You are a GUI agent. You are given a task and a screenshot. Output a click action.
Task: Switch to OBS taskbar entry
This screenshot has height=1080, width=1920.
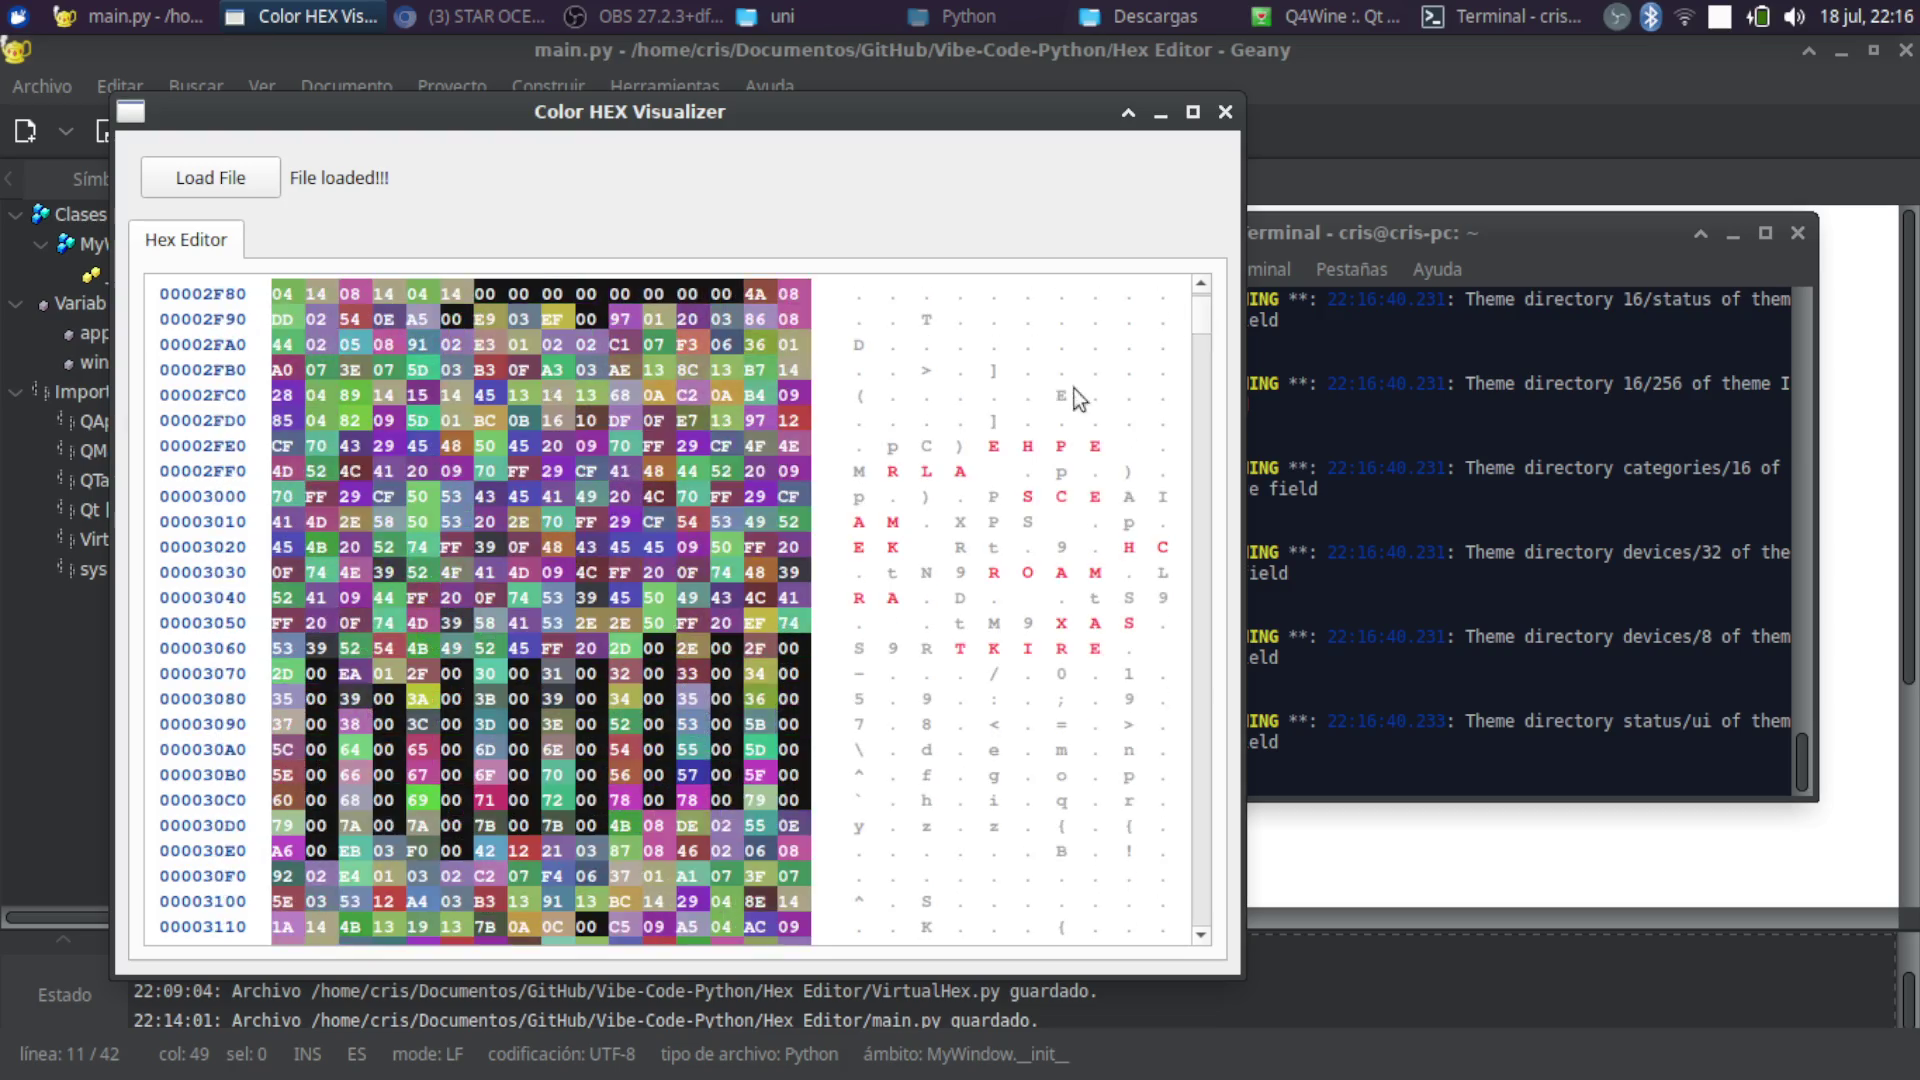[642, 16]
